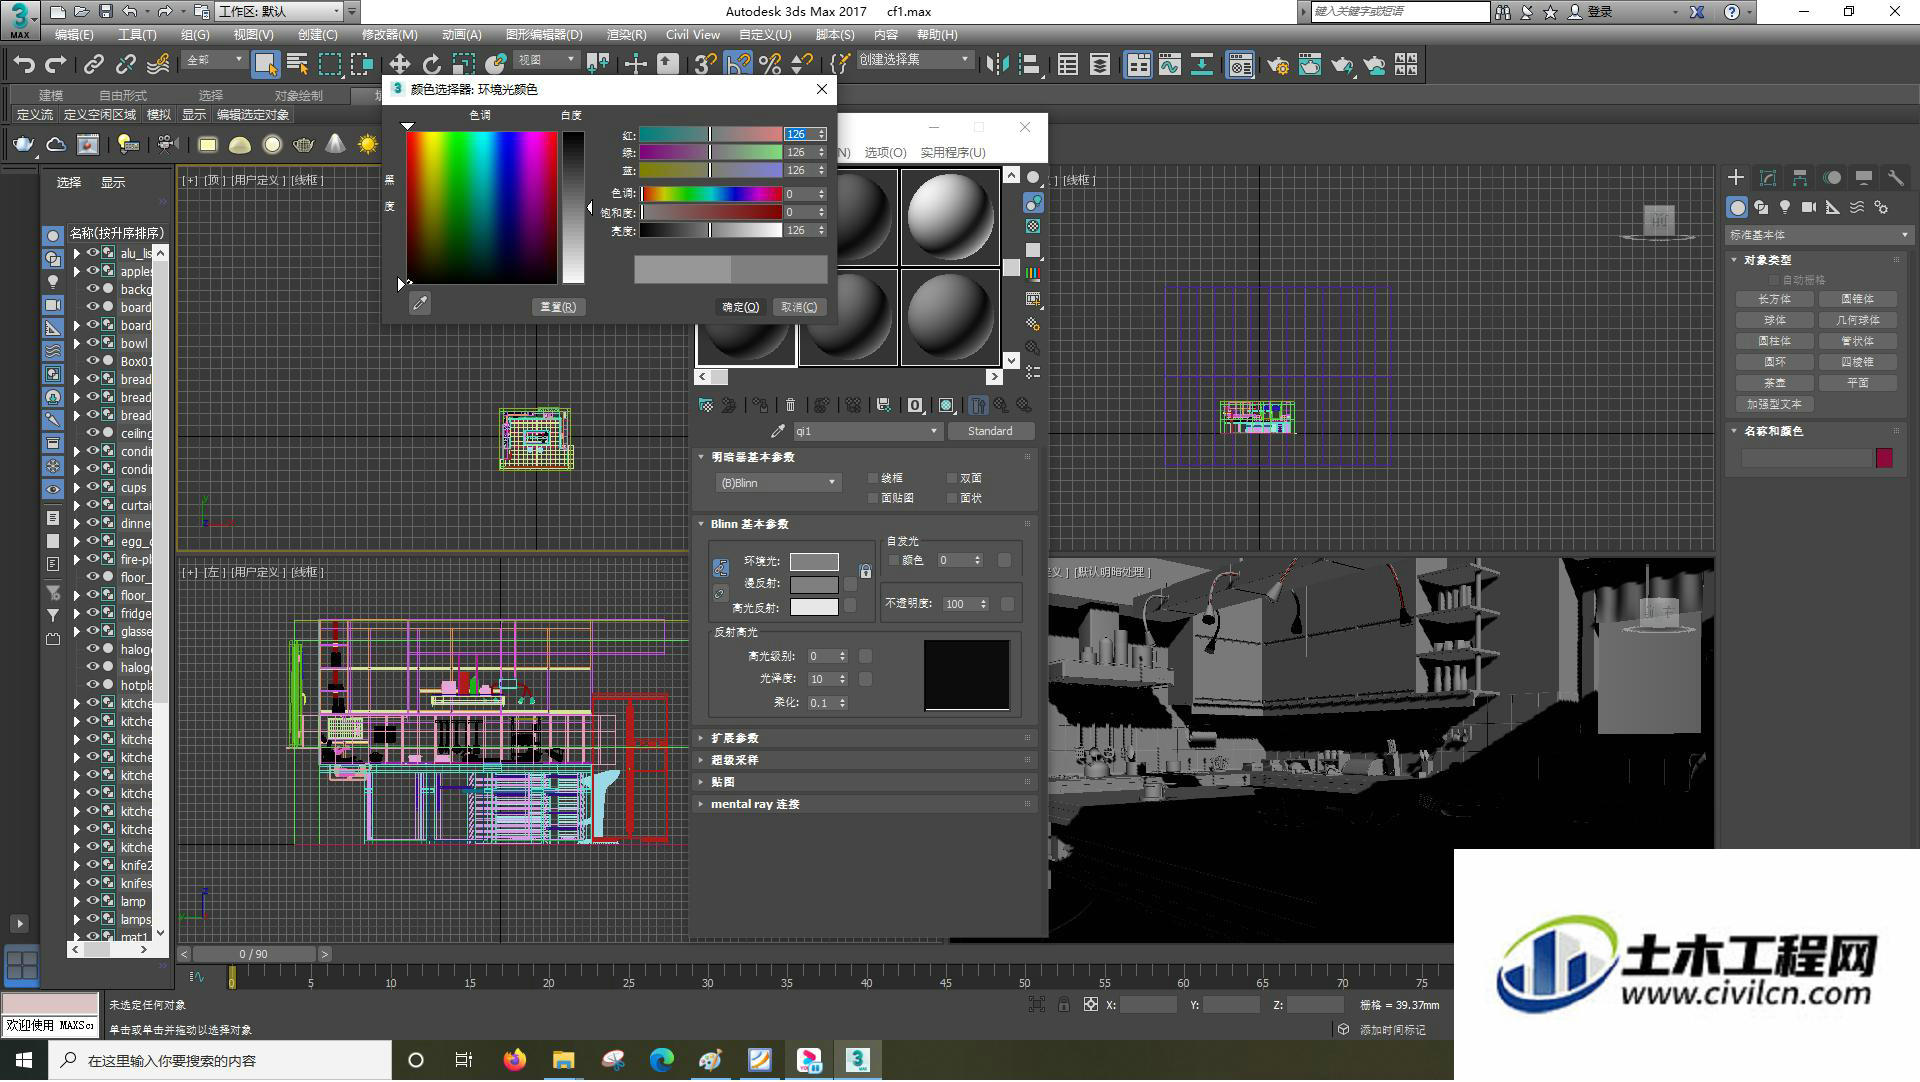Open the 全部 selection filter dropdown
Screen dimensions: 1920x1082
pos(214,61)
